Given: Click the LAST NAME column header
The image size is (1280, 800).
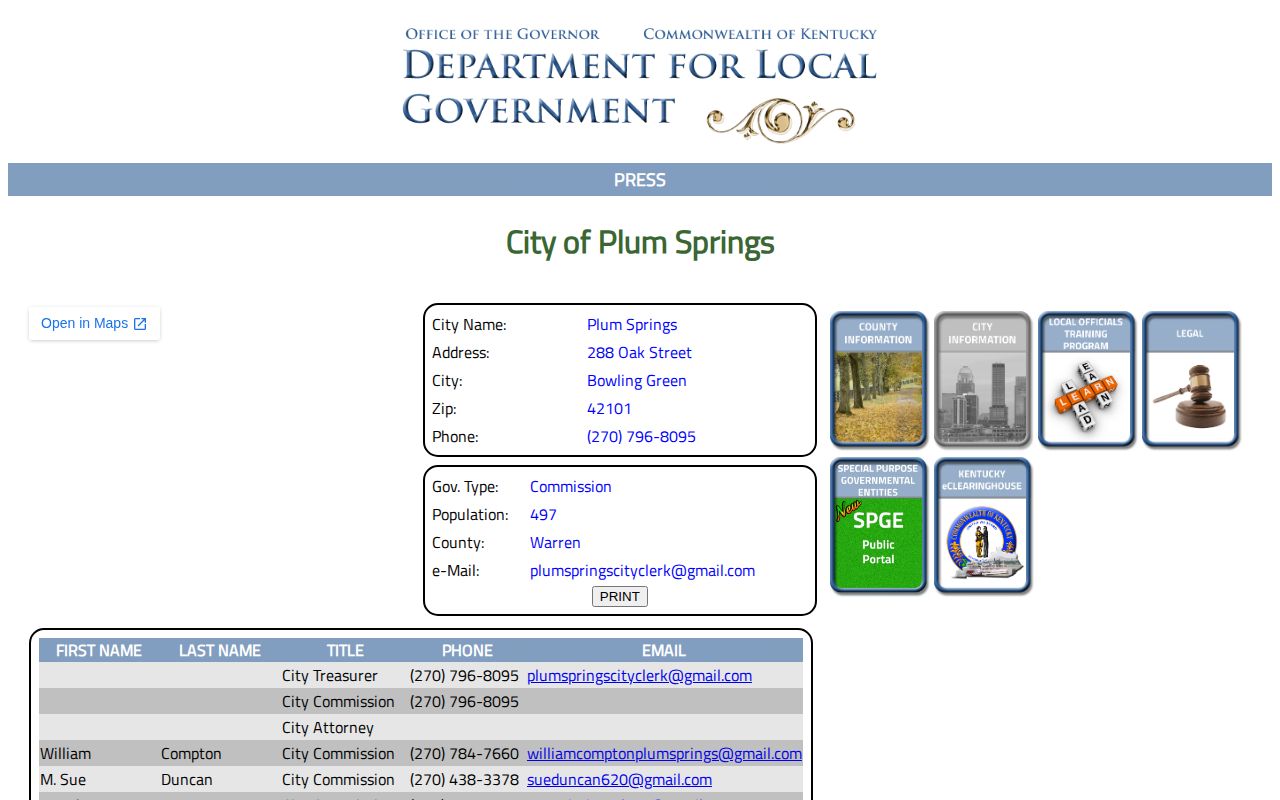Looking at the screenshot, I should click(220, 650).
